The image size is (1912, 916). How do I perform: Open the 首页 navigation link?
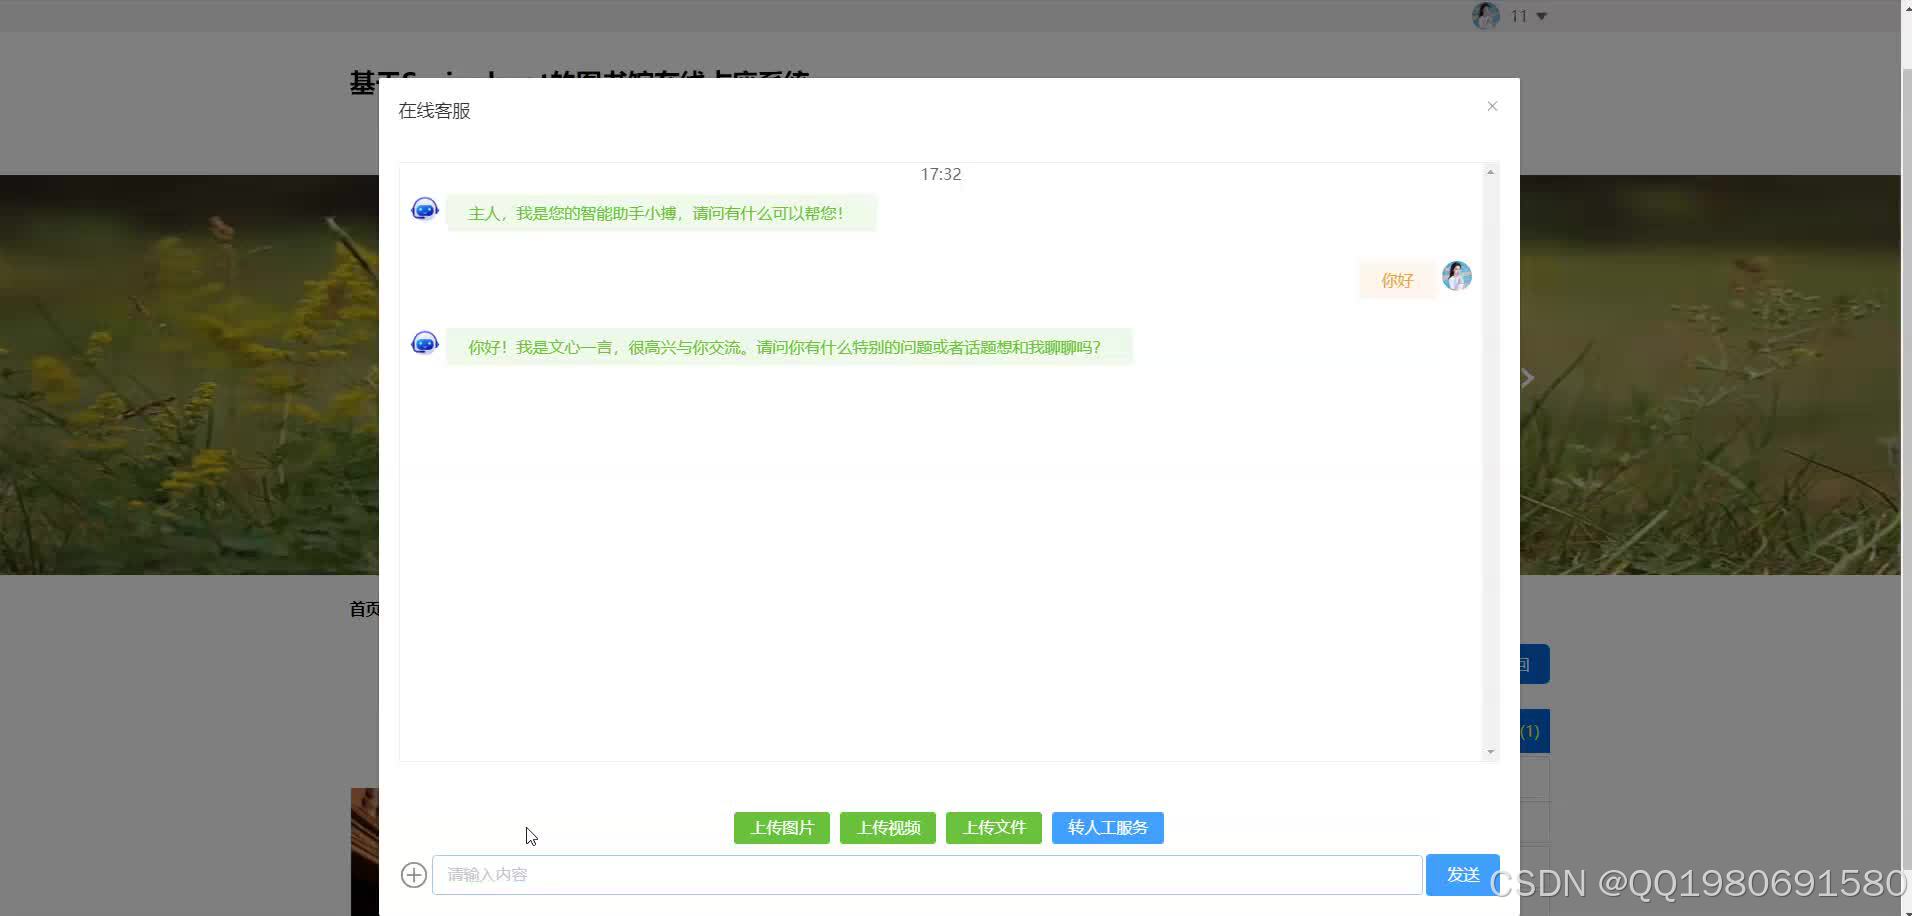[x=361, y=608]
